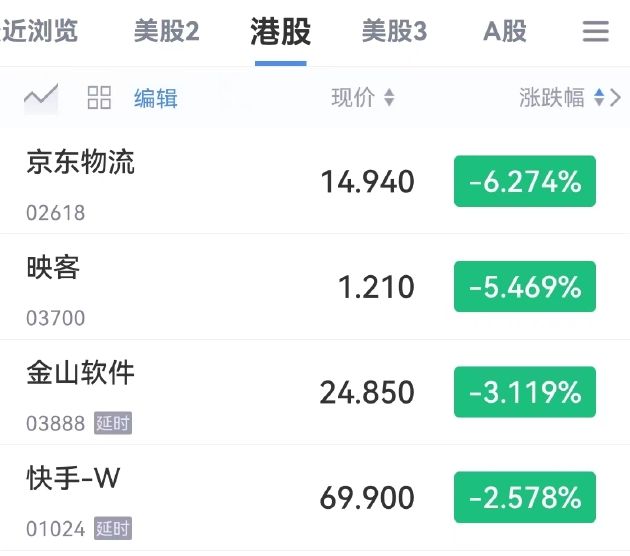Switch to line chart view icon
Screen dimensions: 630x556
(x=41, y=97)
